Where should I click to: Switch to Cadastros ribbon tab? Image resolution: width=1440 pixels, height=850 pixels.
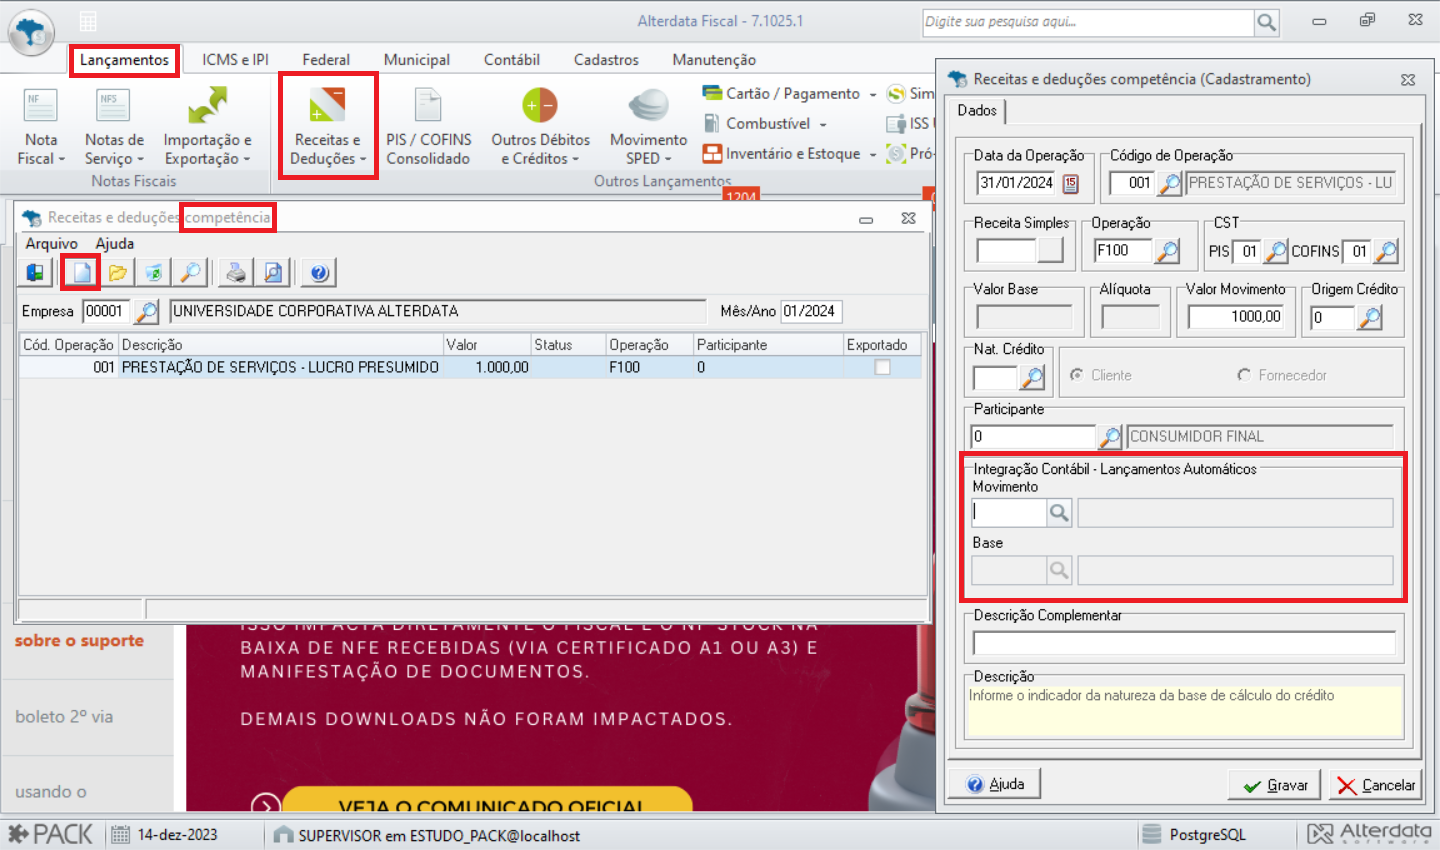(606, 60)
